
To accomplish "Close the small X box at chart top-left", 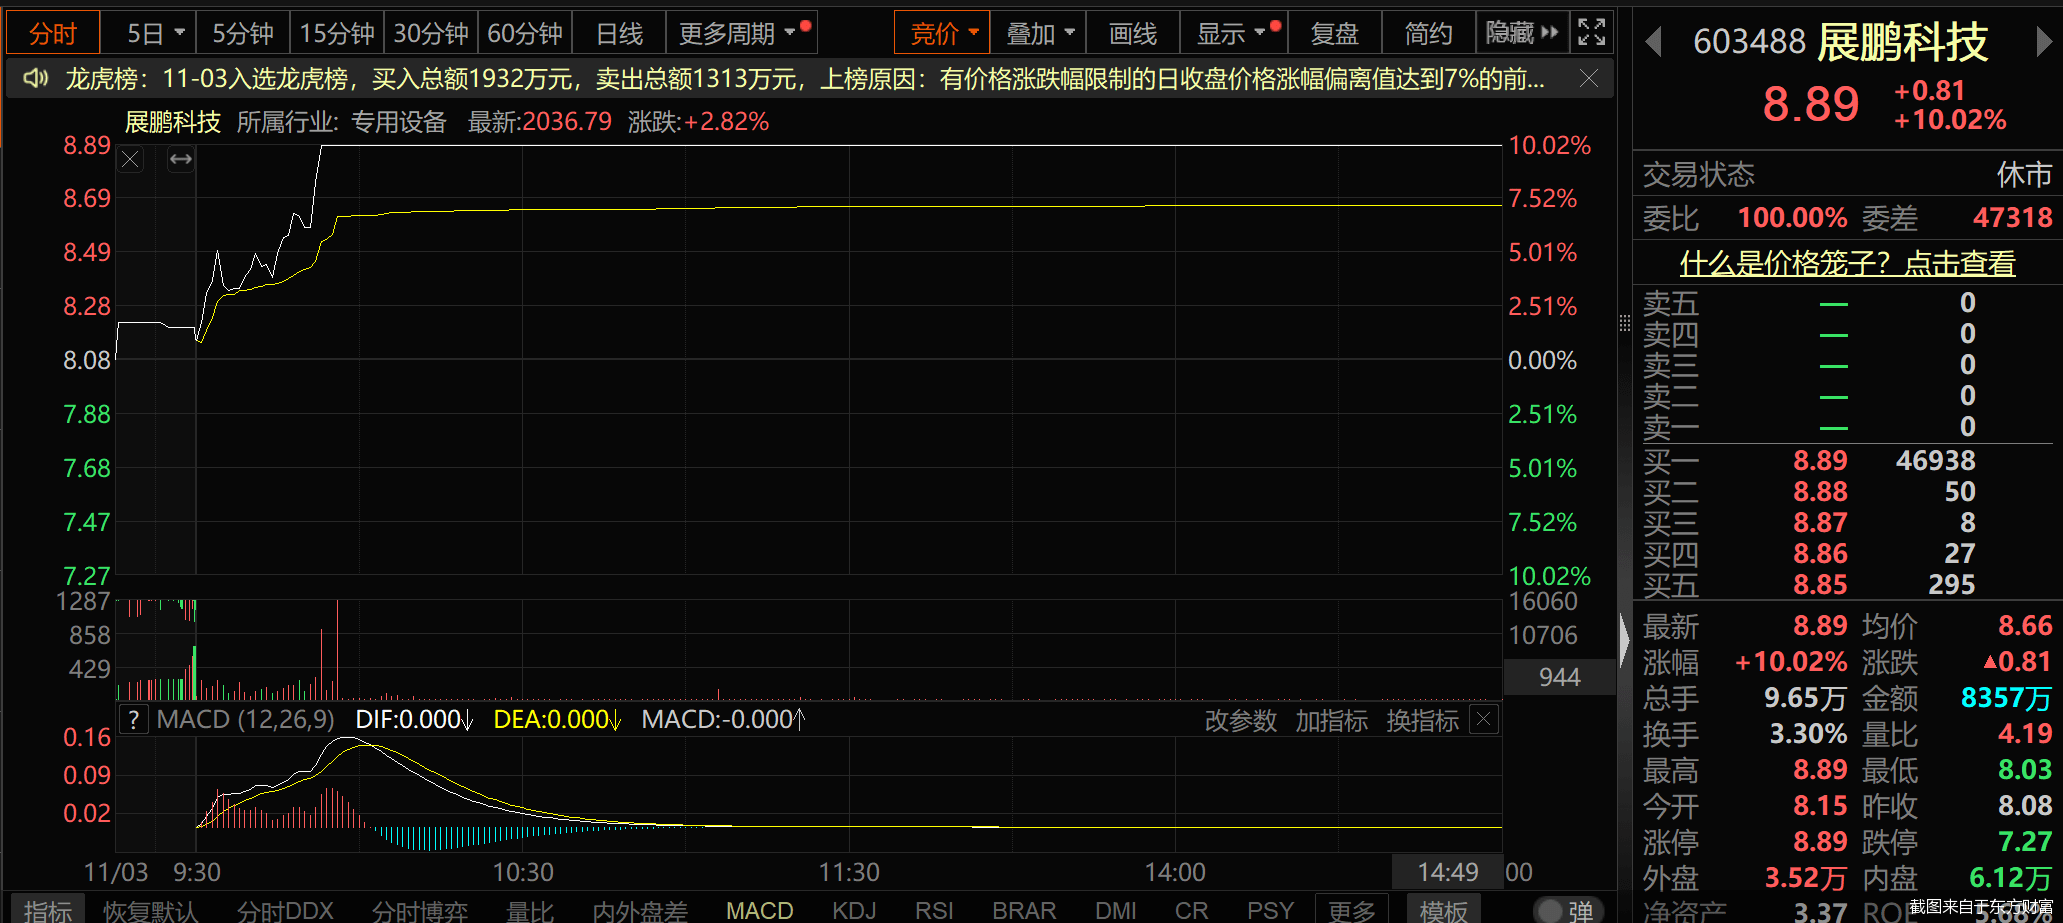I will (x=130, y=159).
